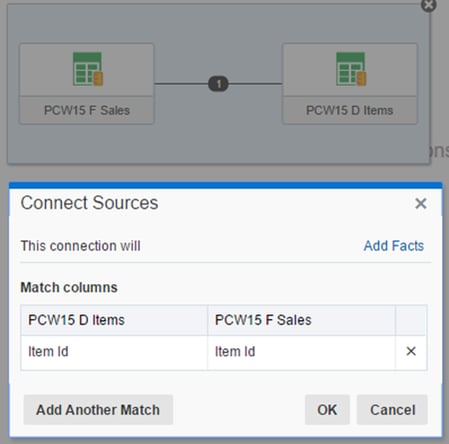Viewport: 449px width, 444px height.
Task: Click the Connect Sources dialog title
Action: click(x=89, y=203)
